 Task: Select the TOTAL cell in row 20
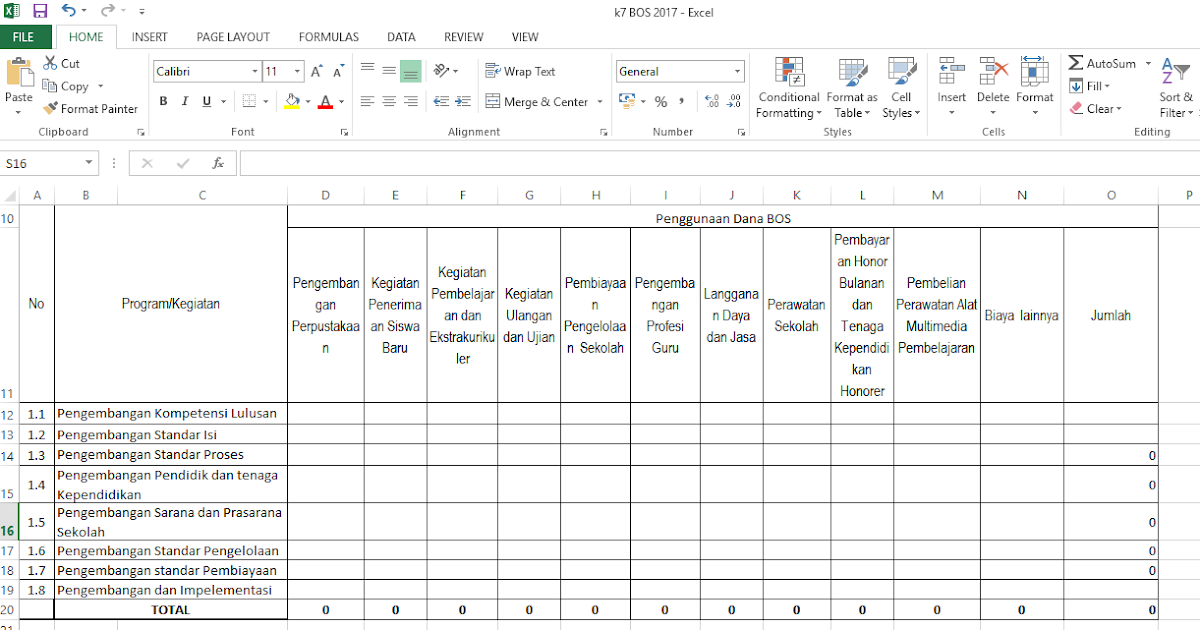click(170, 609)
